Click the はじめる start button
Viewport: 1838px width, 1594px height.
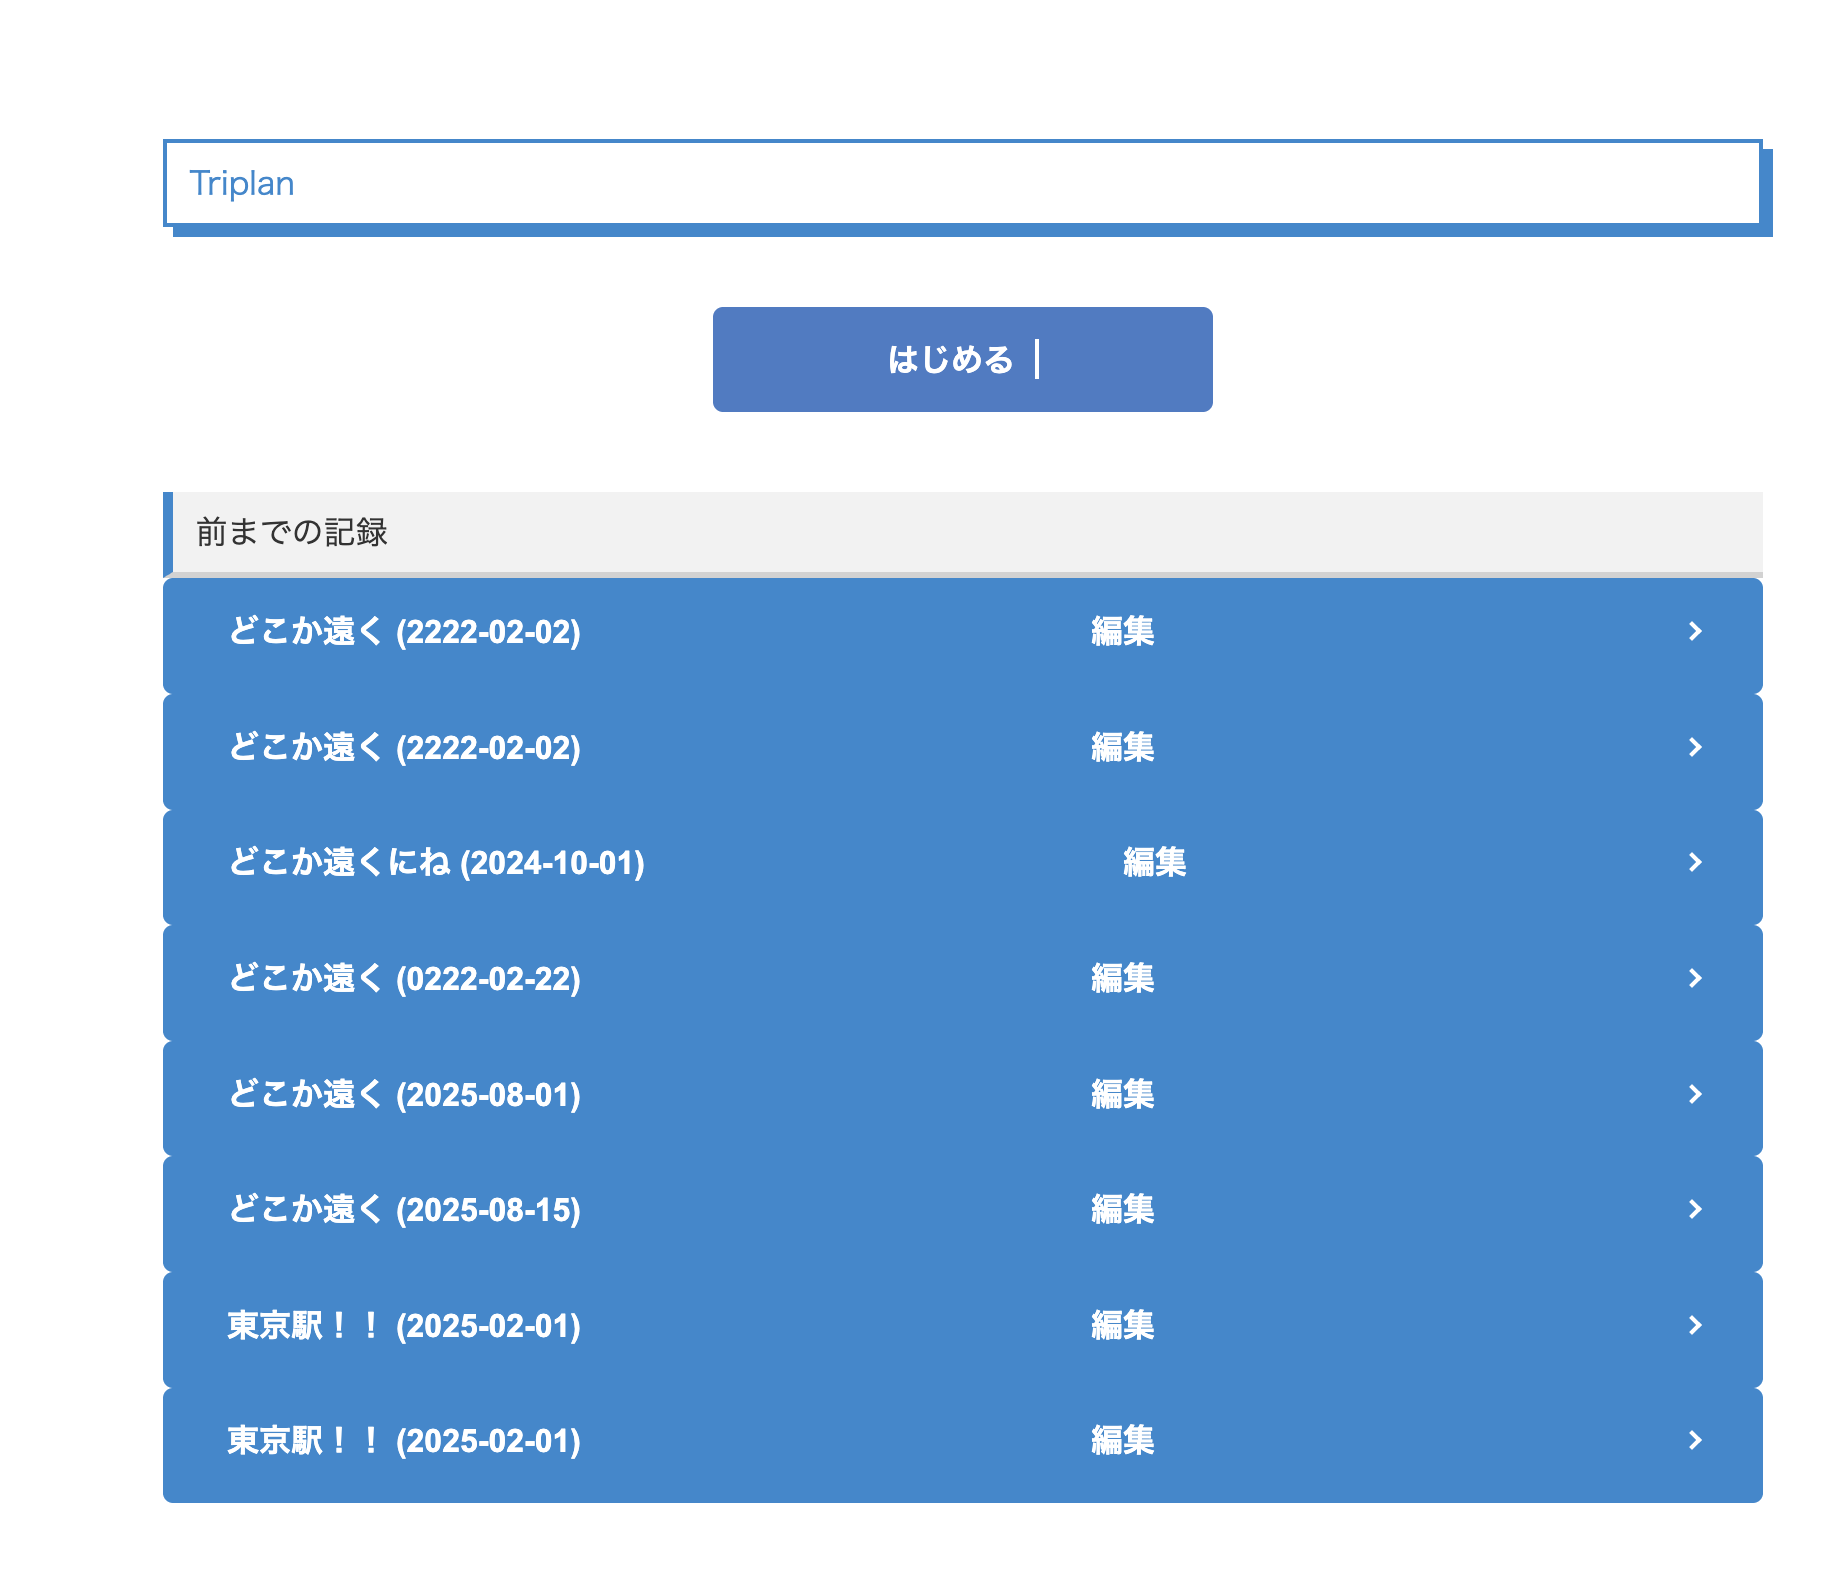(x=961, y=359)
